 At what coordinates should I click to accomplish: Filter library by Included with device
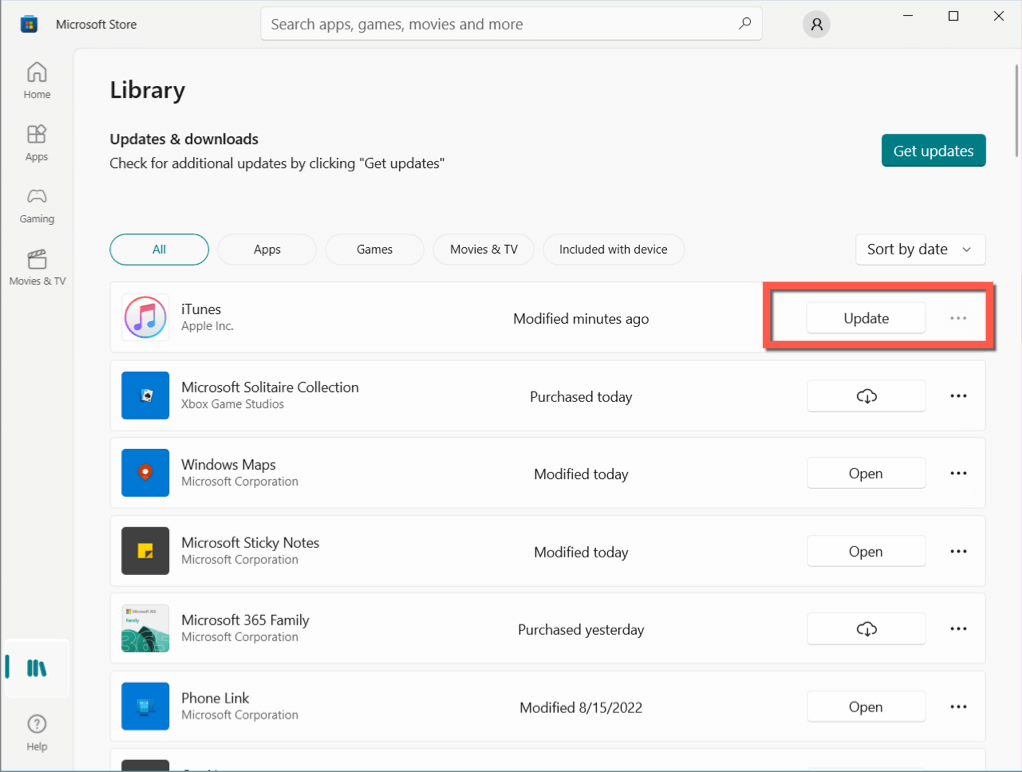613,249
